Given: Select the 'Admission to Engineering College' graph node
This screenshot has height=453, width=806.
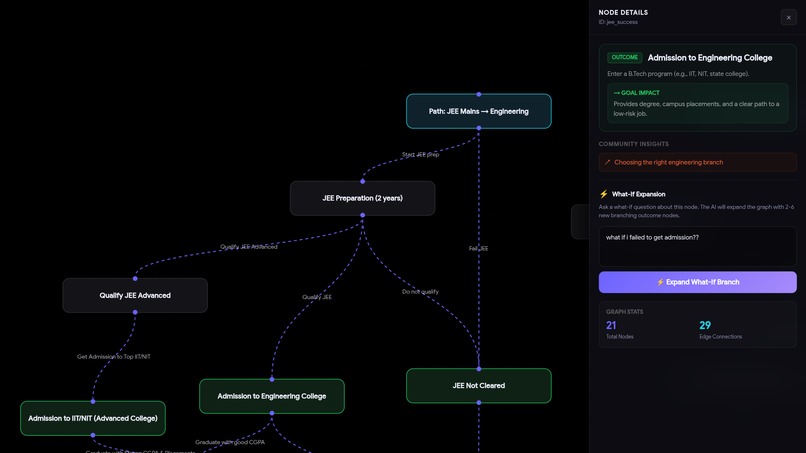Looking at the screenshot, I should (272, 396).
